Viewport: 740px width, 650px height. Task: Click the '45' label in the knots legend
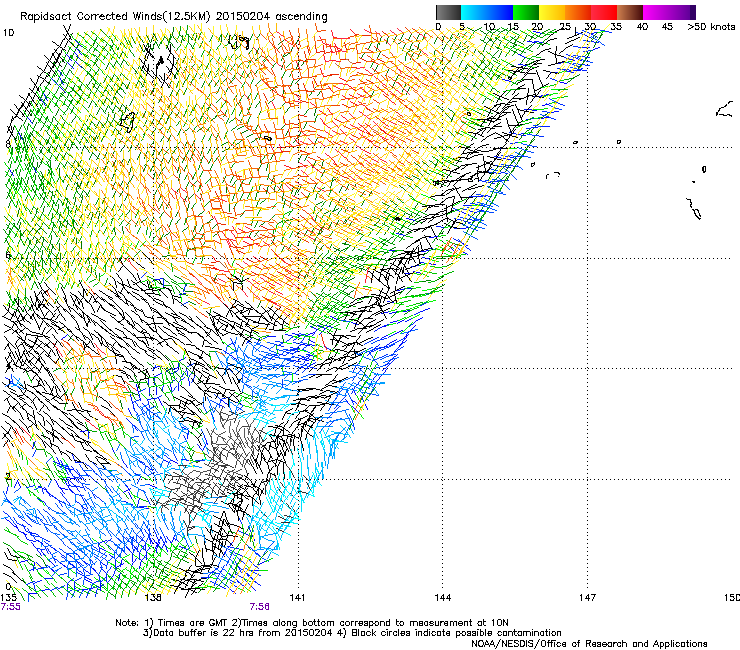click(x=667, y=26)
